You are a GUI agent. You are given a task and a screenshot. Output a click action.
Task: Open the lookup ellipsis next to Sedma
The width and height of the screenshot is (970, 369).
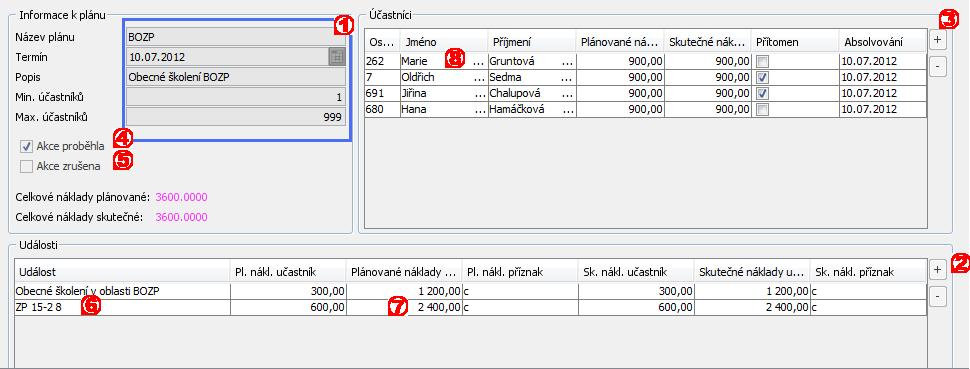567,77
